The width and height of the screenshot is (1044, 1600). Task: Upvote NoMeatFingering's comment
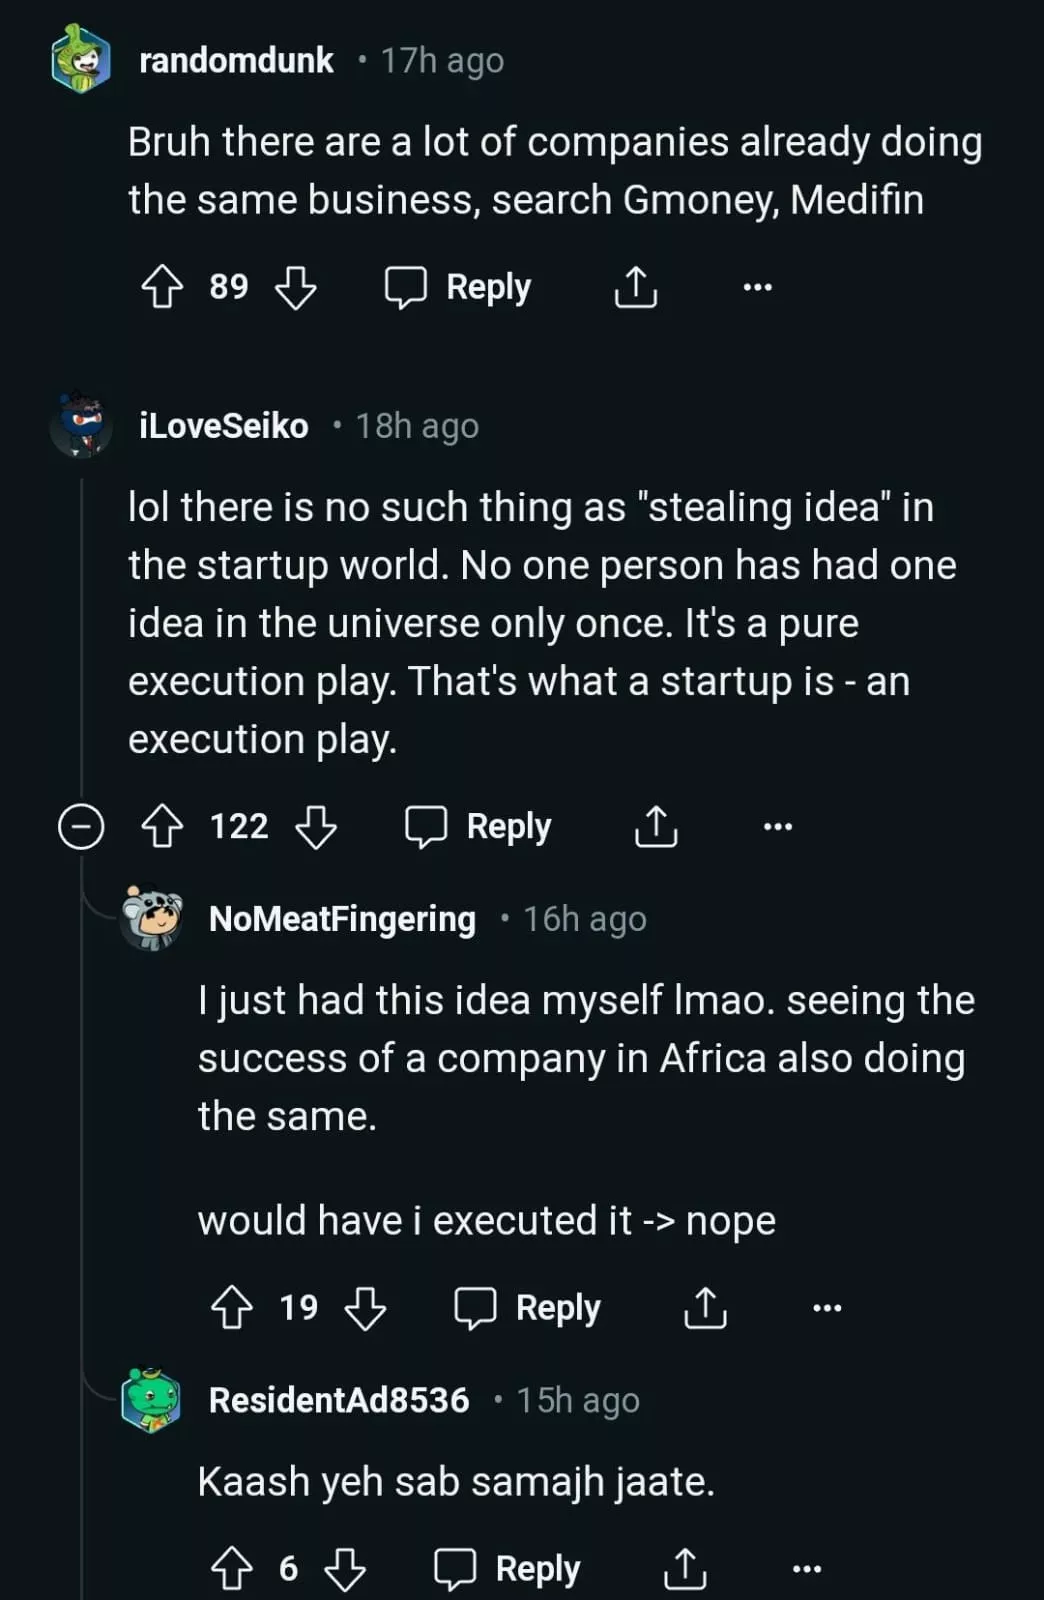pos(232,1308)
